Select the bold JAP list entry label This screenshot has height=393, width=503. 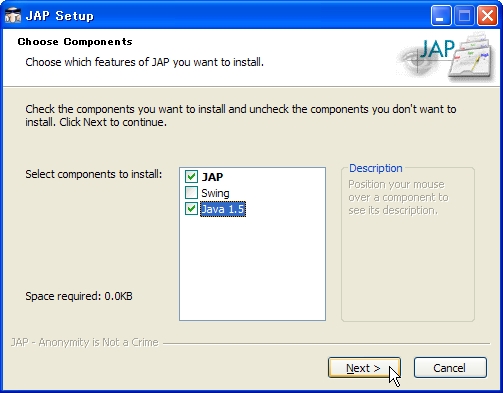tap(212, 177)
